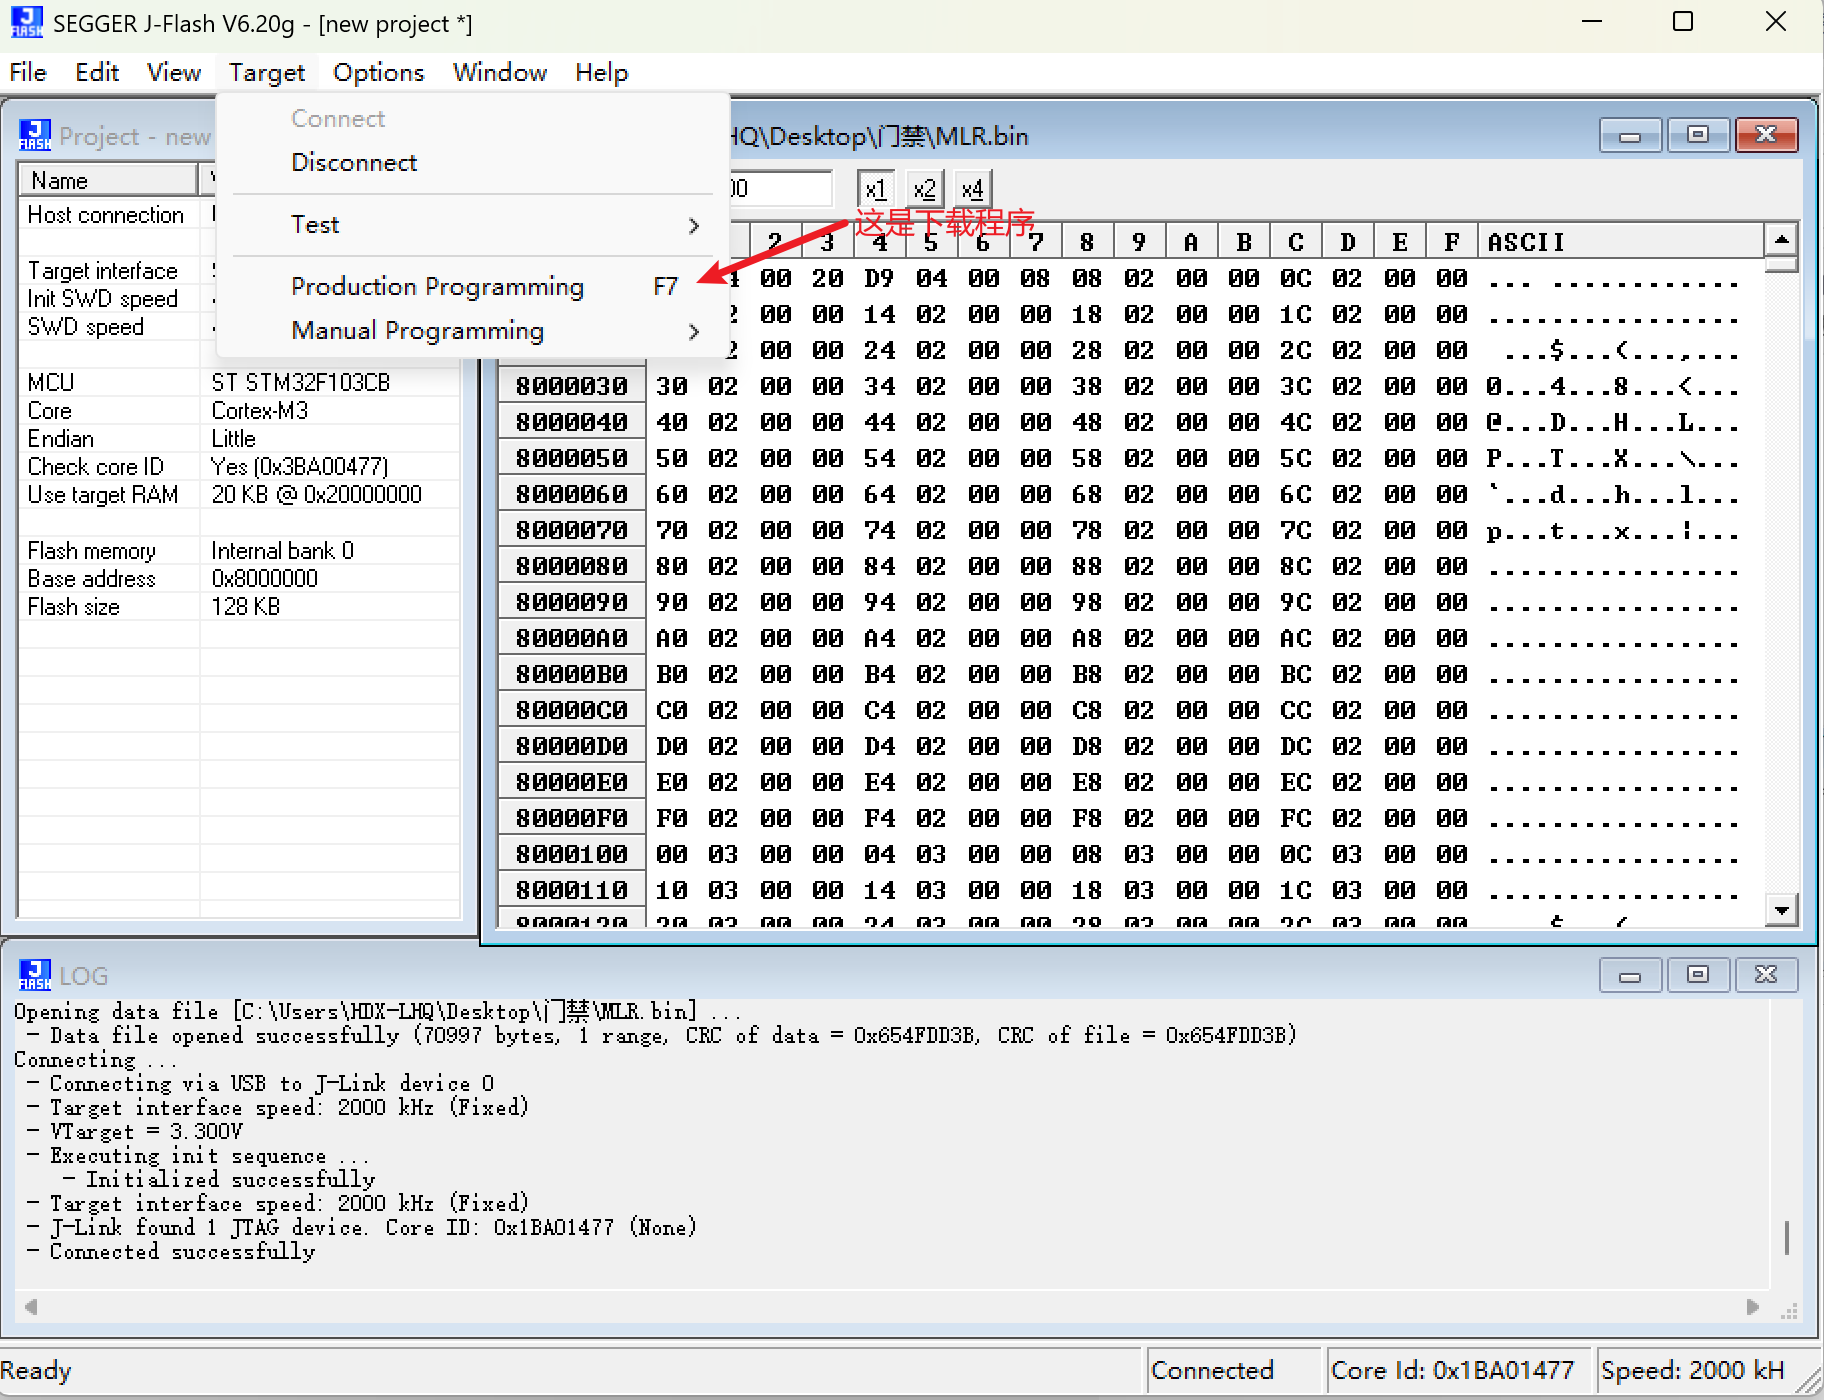Maximize the LOG window
Image resolution: width=1824 pixels, height=1400 pixels.
[x=1698, y=975]
